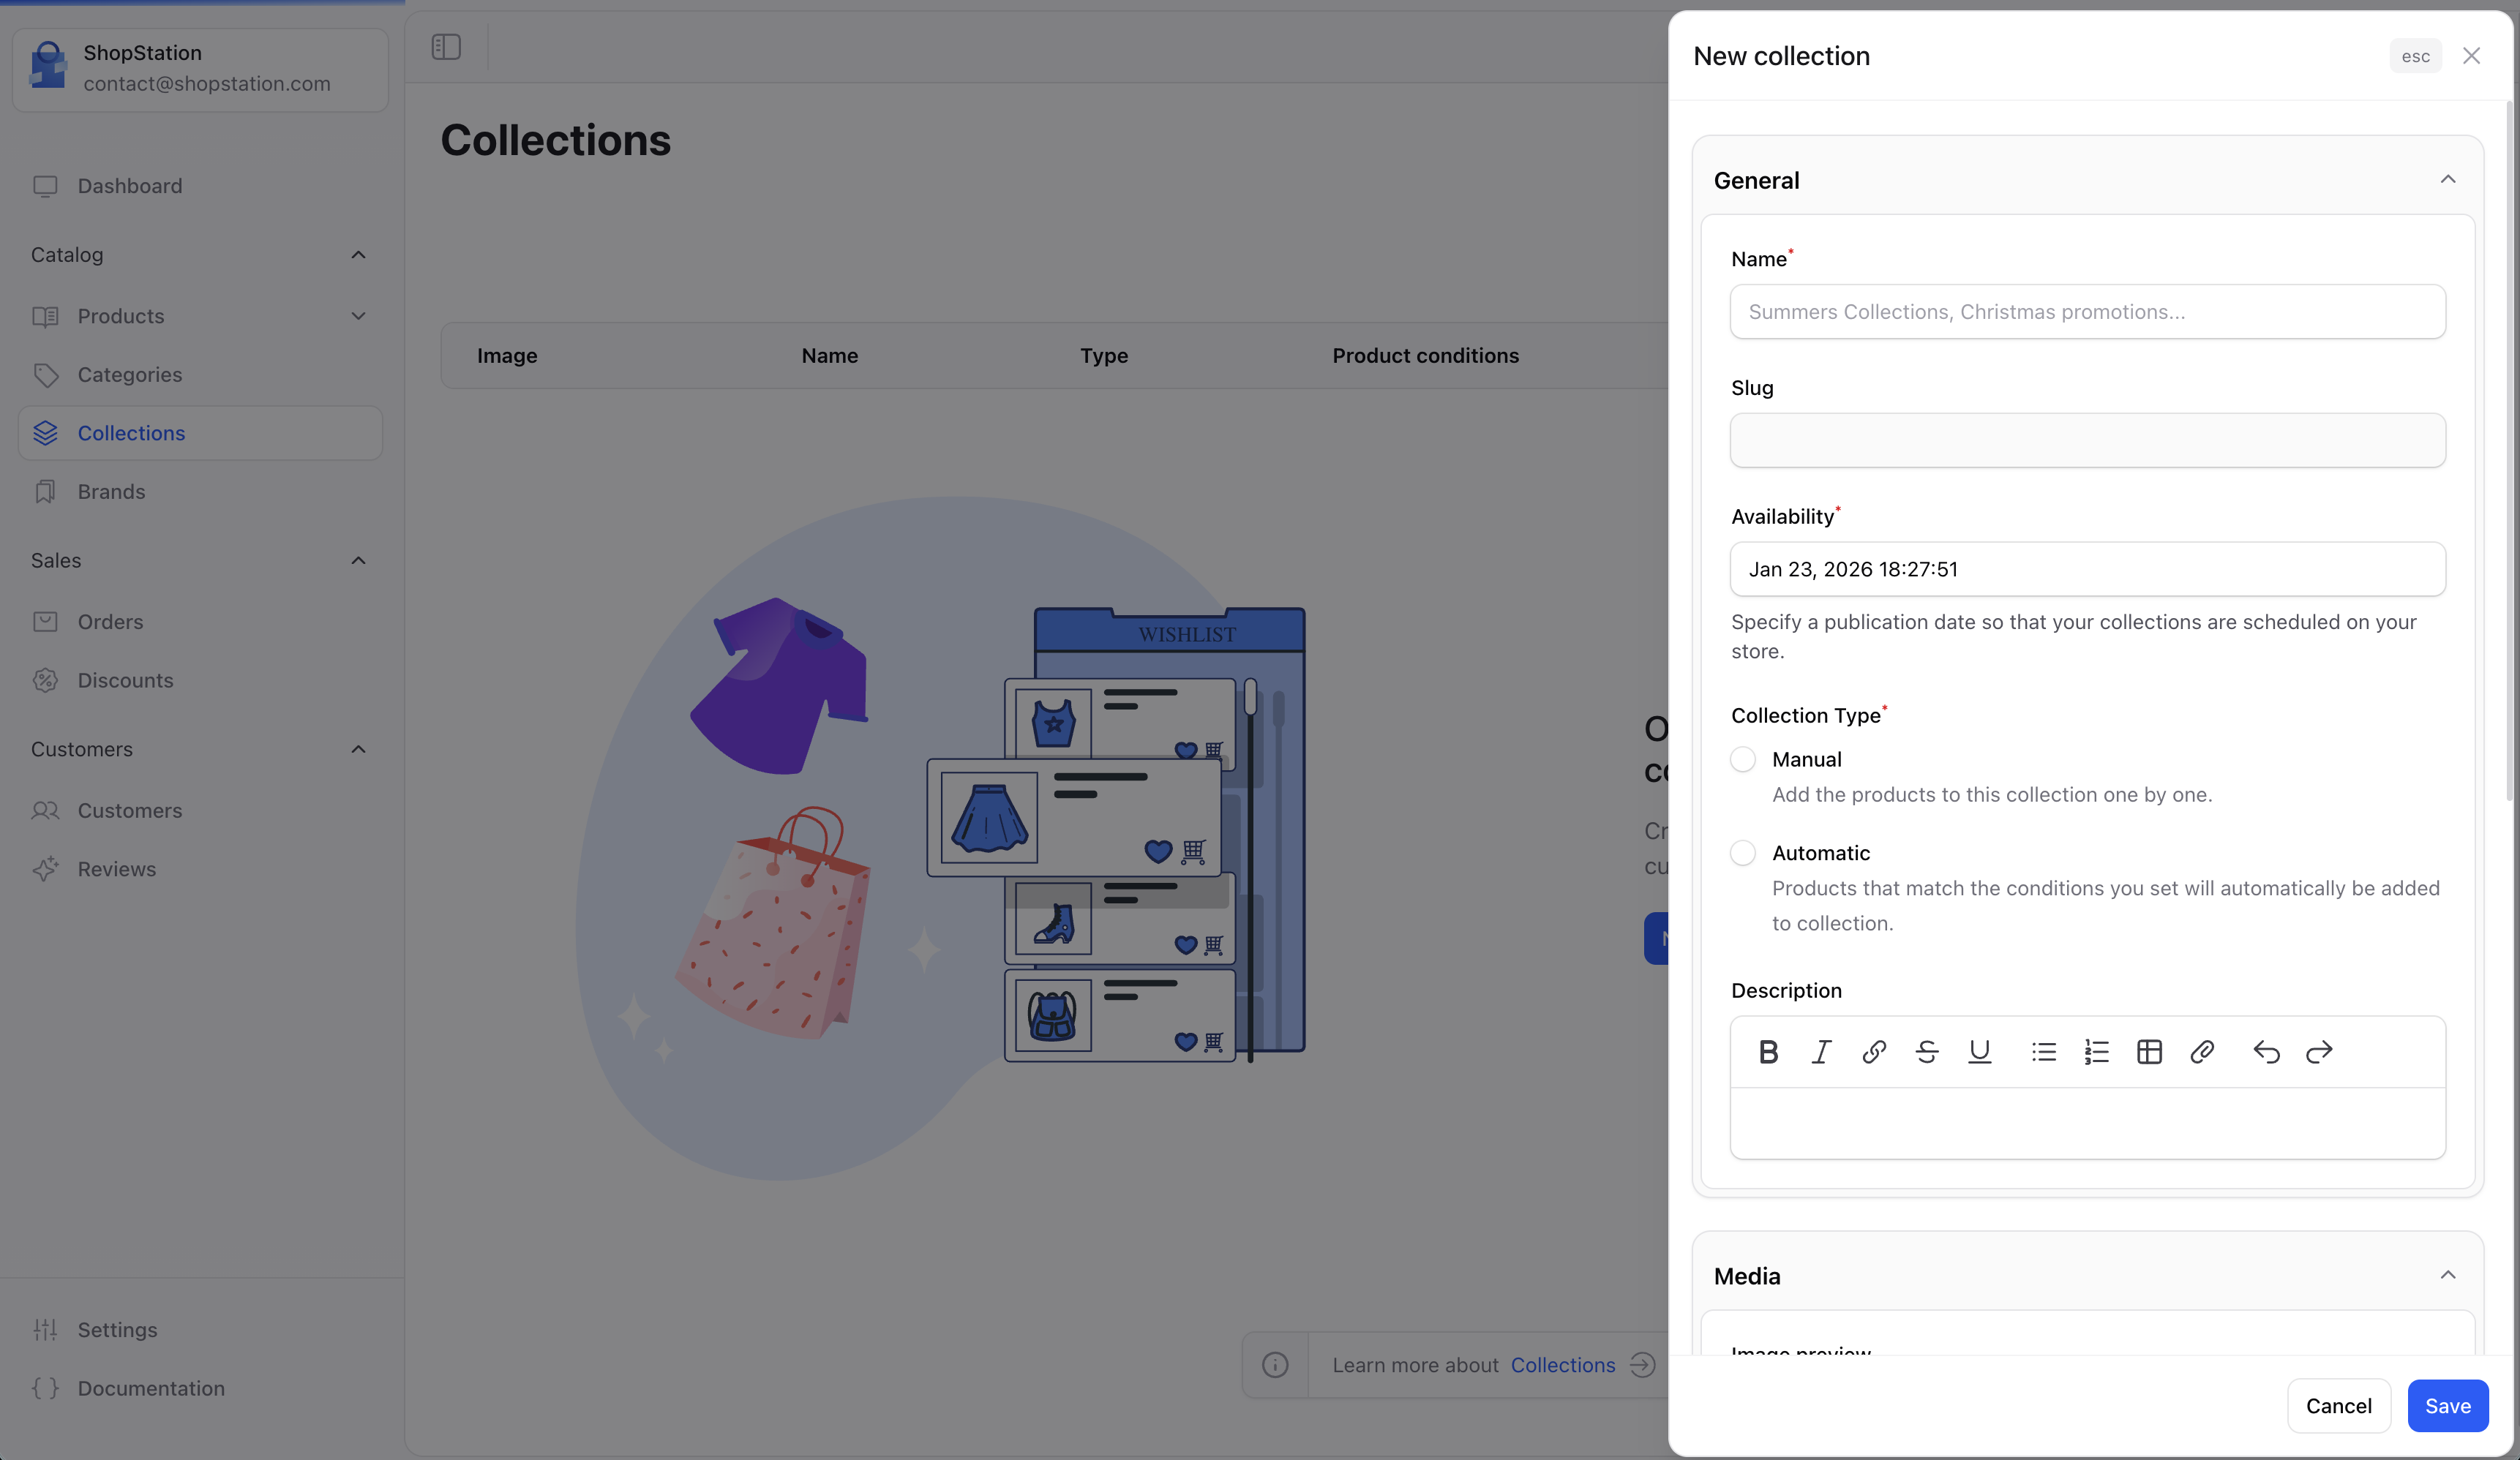Insert a bulleted list in description
The height and width of the screenshot is (1460, 2520).
click(2044, 1052)
